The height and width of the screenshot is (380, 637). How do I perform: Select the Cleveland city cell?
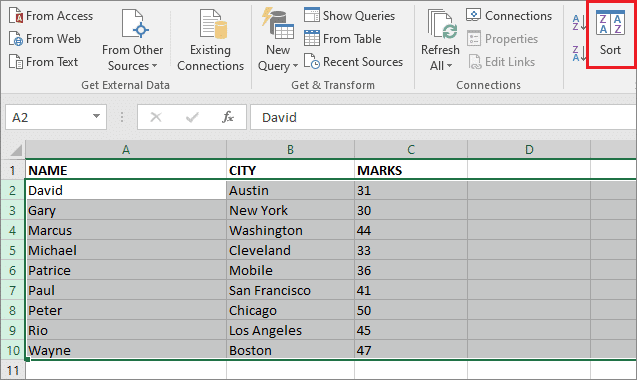point(290,250)
